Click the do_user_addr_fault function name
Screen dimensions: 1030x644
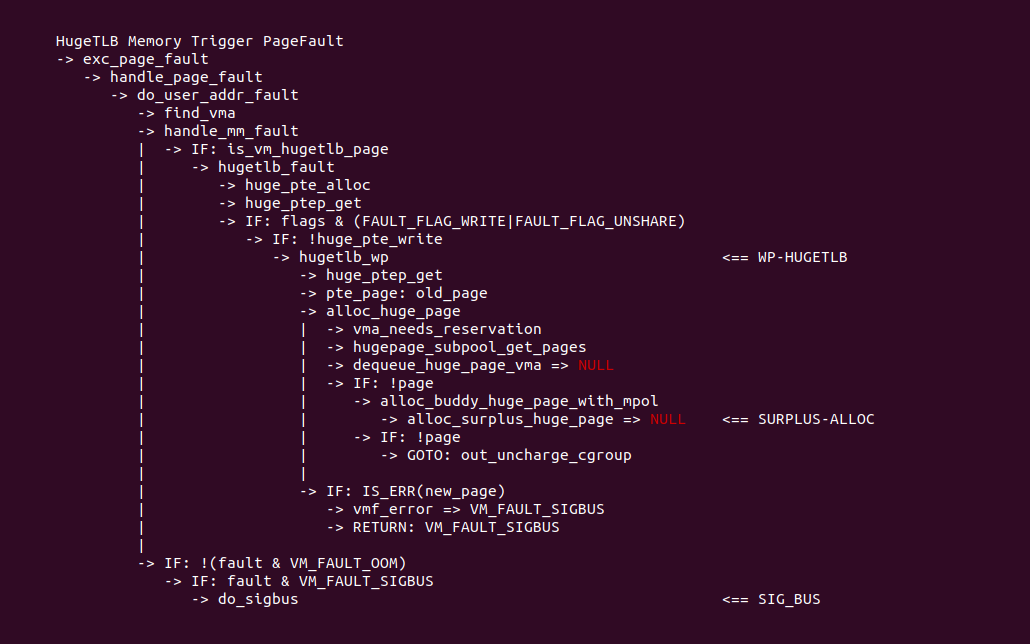click(217, 95)
